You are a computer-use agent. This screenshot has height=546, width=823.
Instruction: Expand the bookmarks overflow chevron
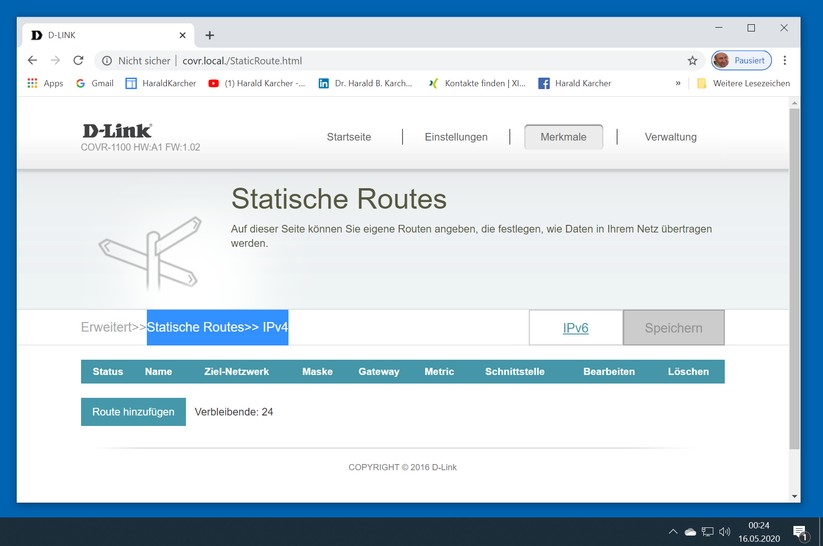[678, 84]
